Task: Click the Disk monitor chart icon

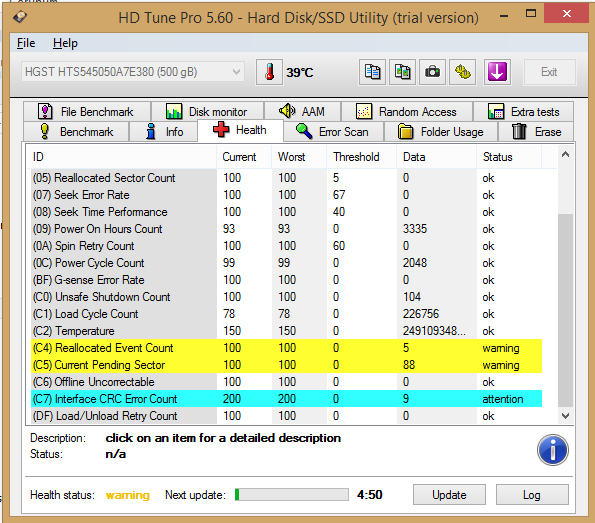Action: pos(174,112)
